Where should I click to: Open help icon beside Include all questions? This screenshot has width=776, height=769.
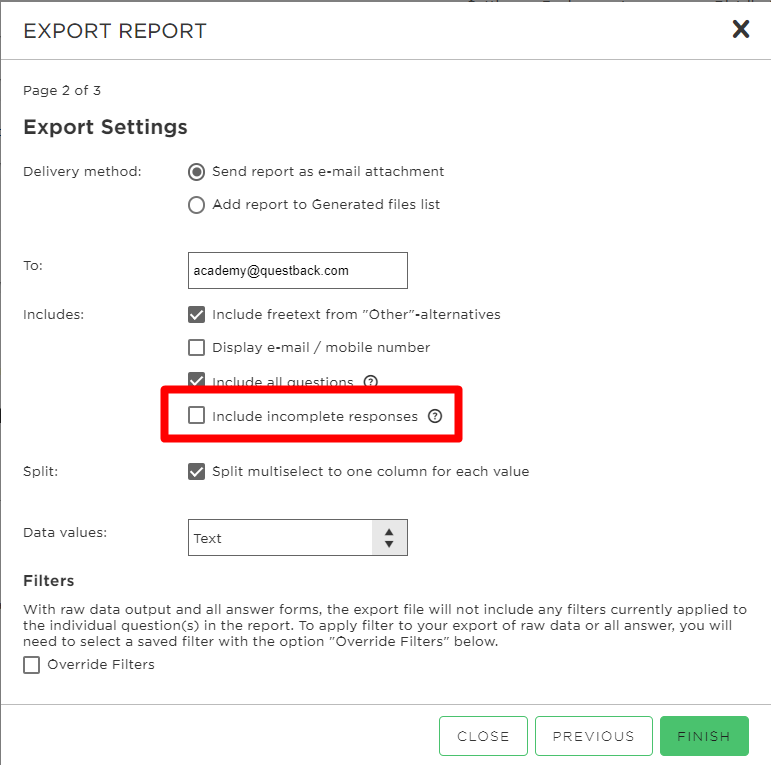coord(370,381)
